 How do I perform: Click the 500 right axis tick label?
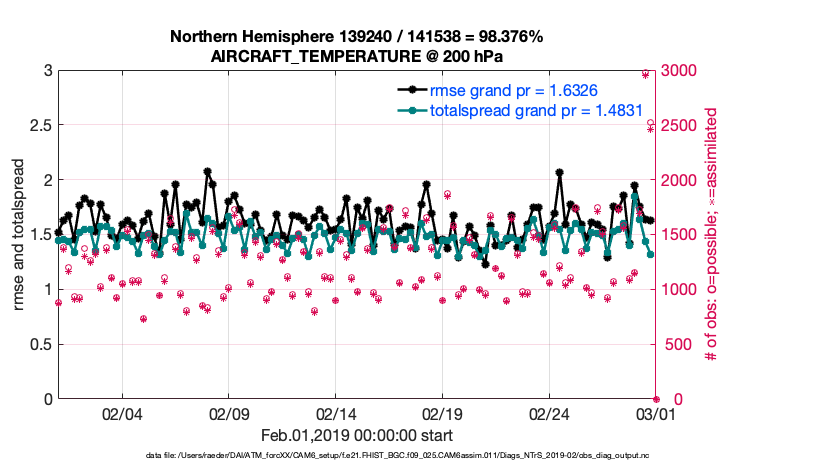[x=676, y=344]
